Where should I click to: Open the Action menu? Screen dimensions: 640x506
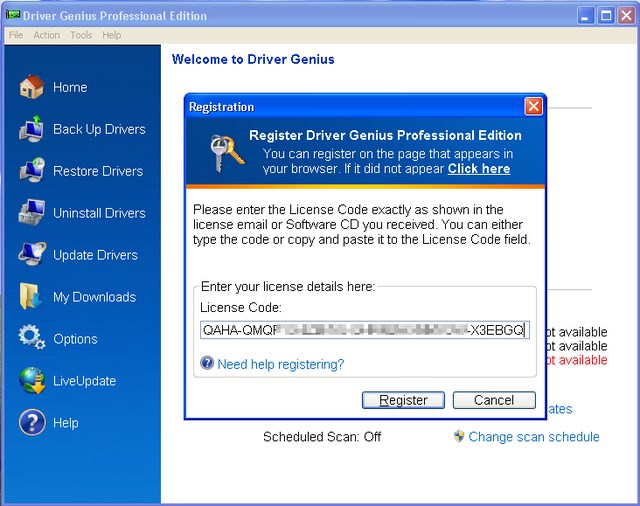[47, 35]
